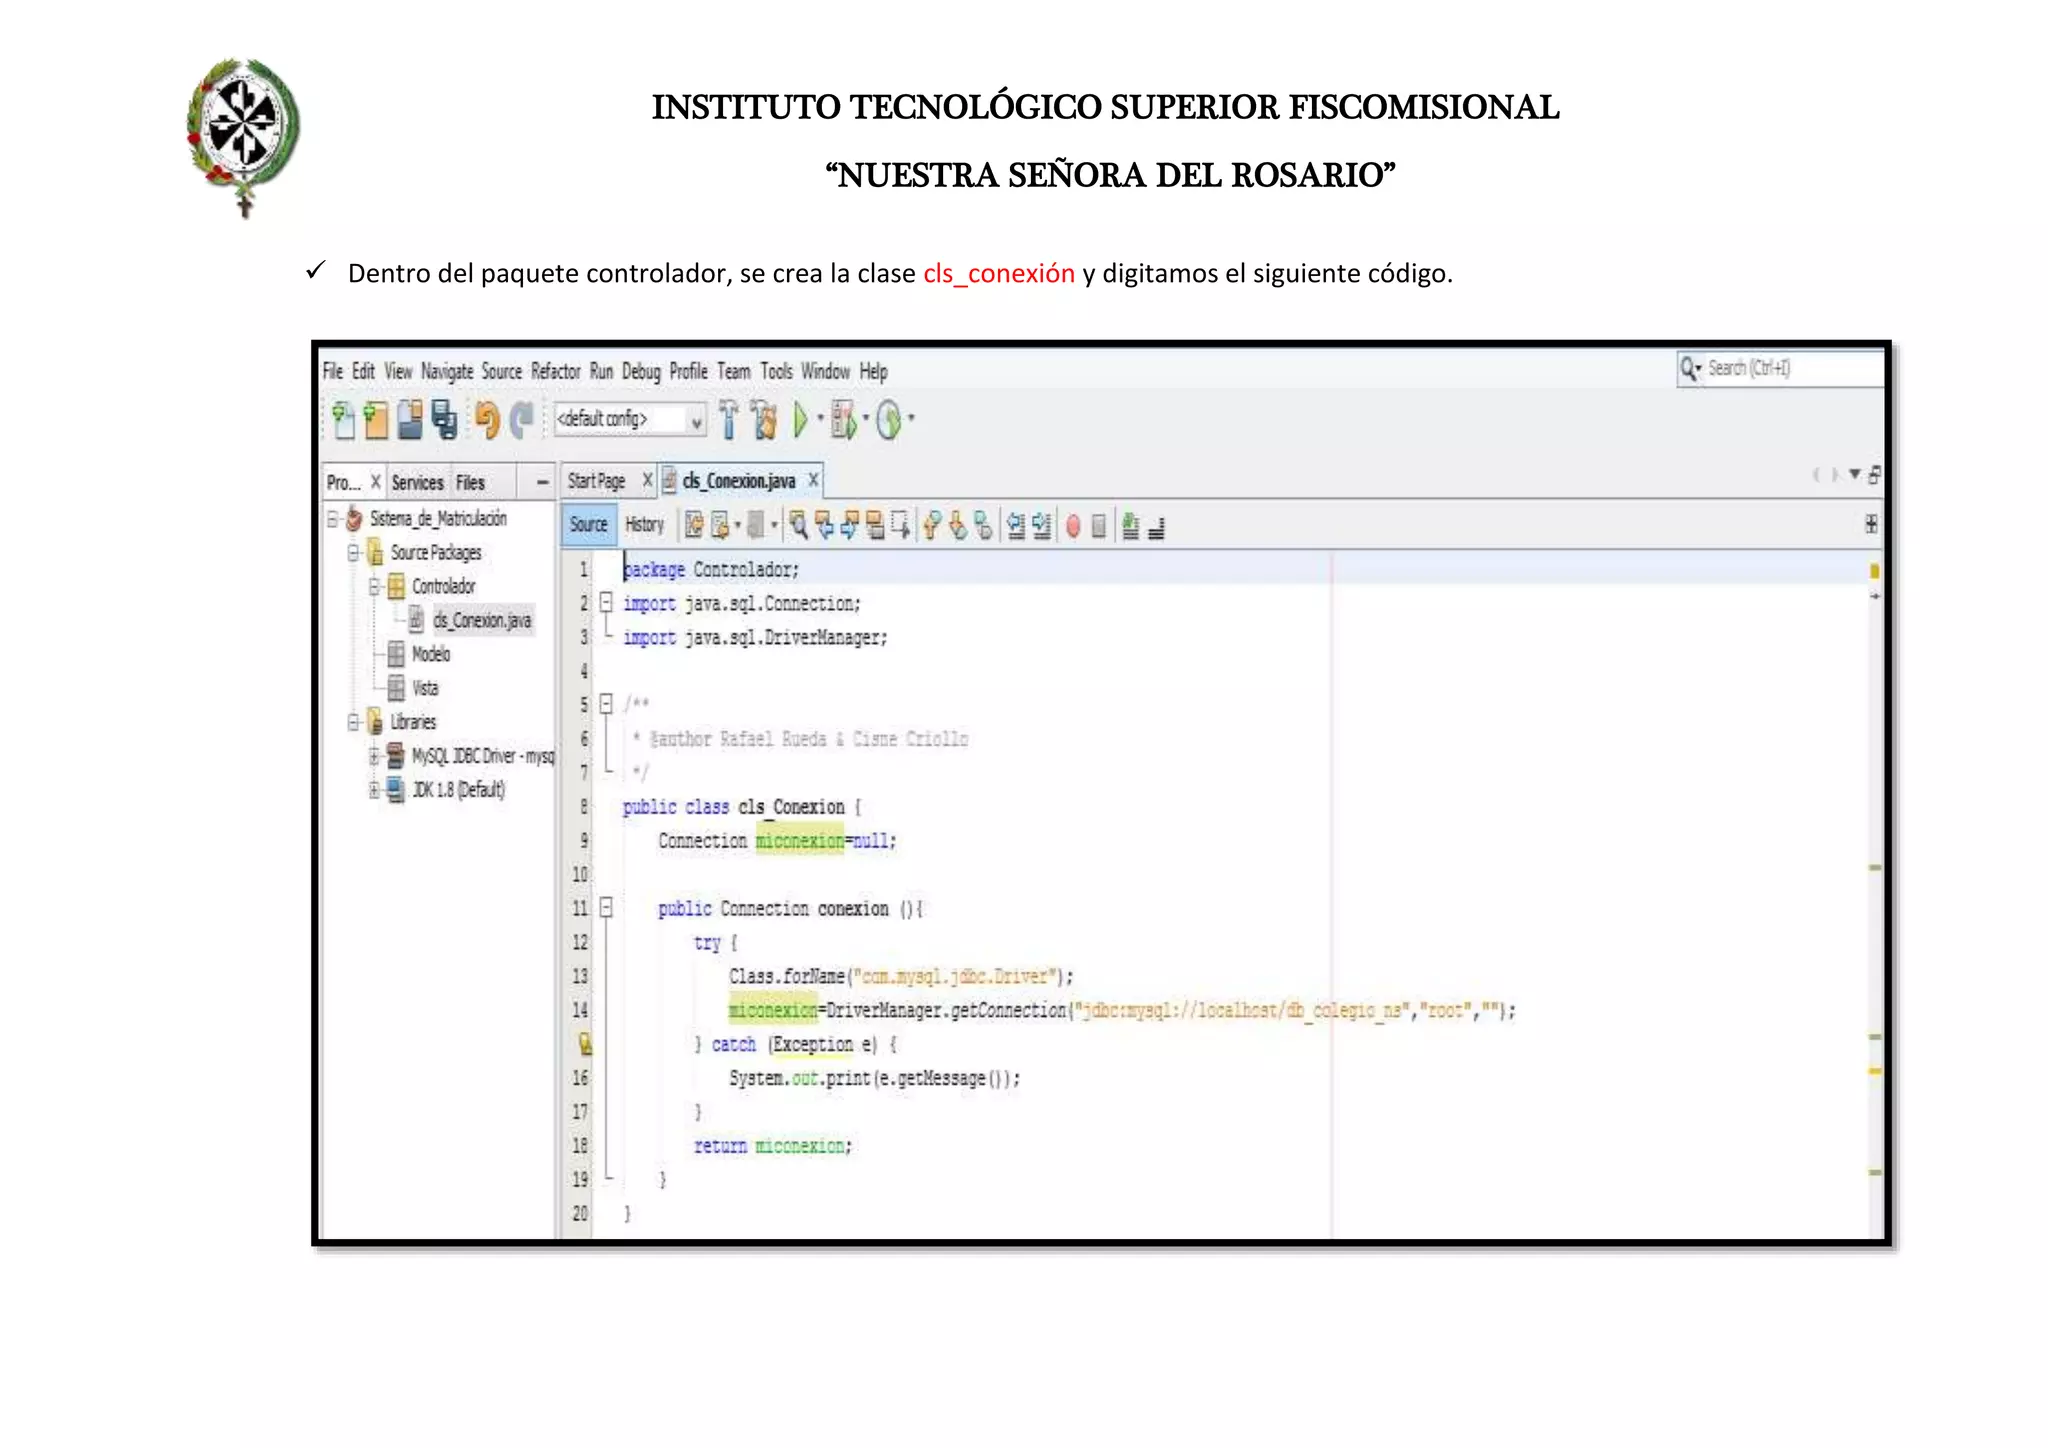Open the File menu
This screenshot has height=1448, width=2048.
[x=333, y=372]
